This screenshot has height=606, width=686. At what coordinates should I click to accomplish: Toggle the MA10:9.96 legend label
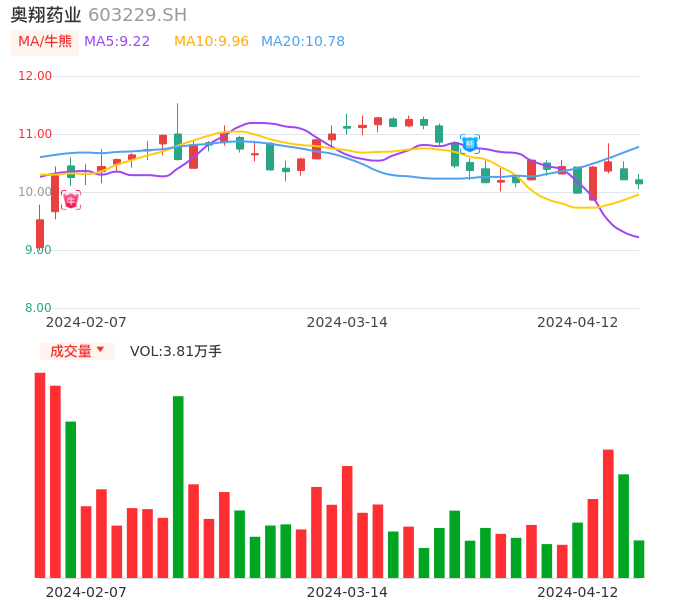pos(211,42)
